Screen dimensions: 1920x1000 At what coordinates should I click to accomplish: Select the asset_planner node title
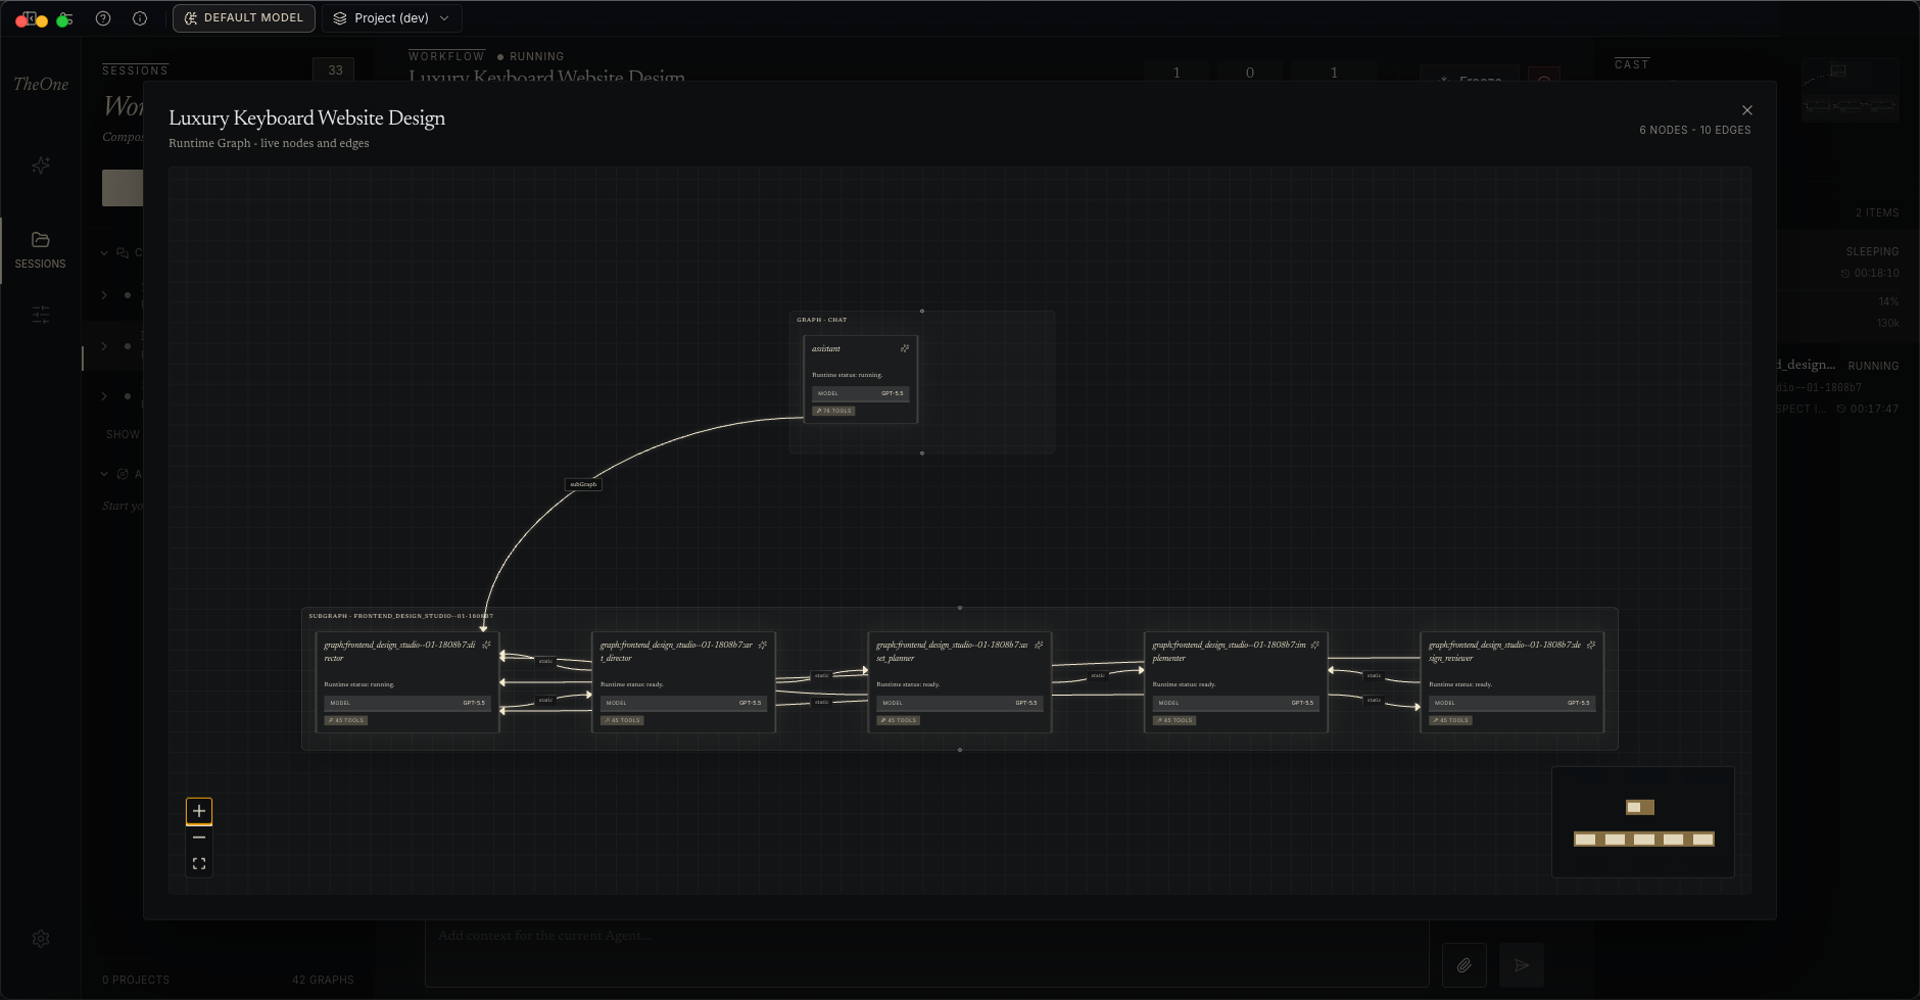[x=952, y=651]
